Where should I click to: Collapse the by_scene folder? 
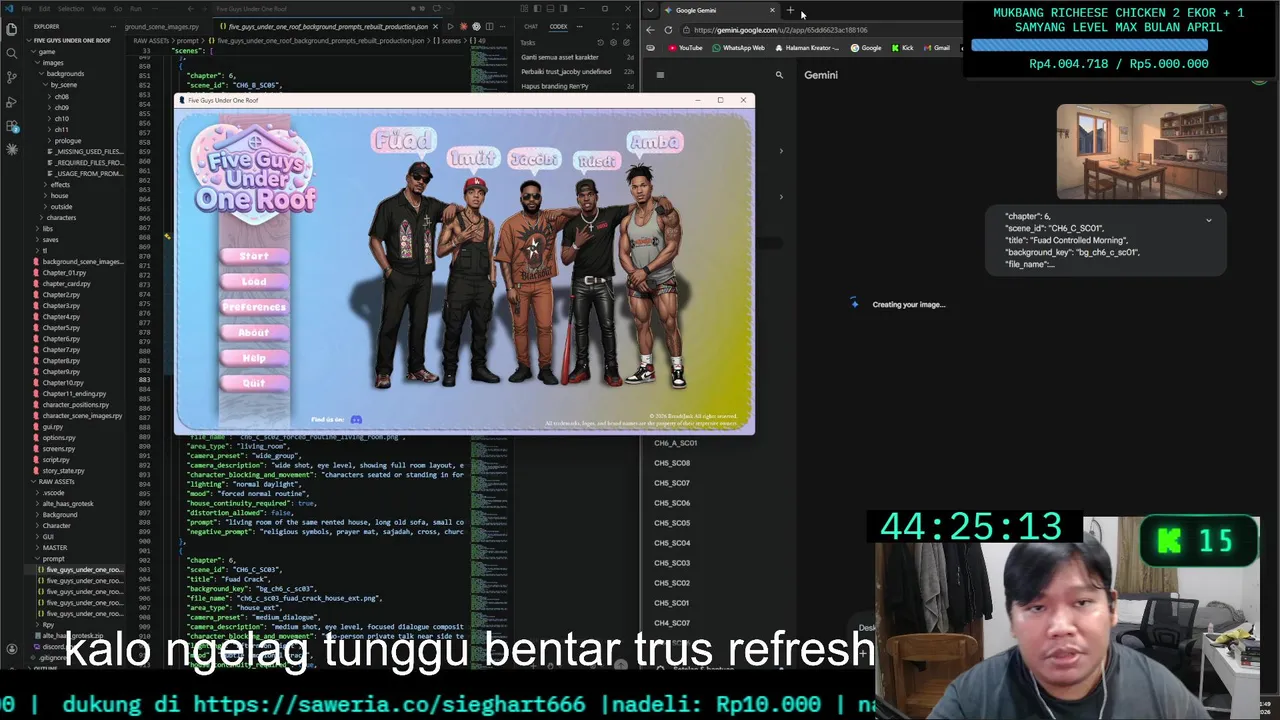[x=62, y=85]
